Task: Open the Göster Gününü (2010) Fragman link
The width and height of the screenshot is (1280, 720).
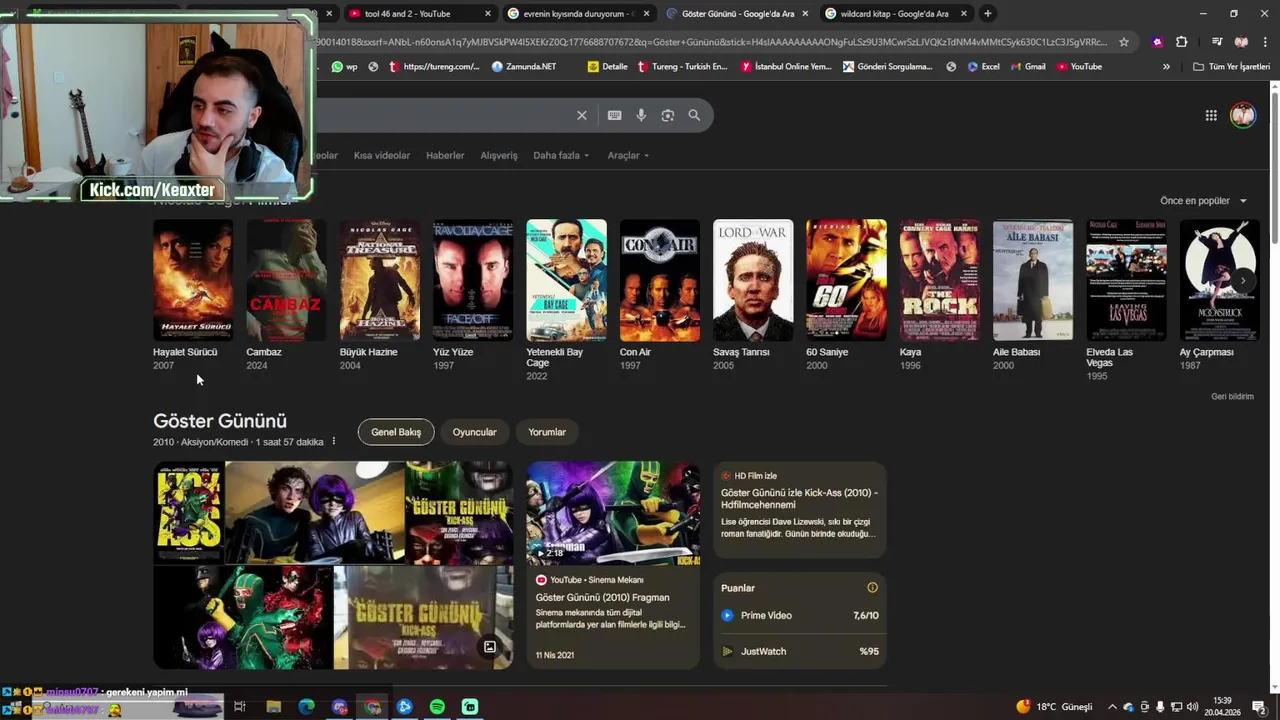Action: (x=602, y=597)
